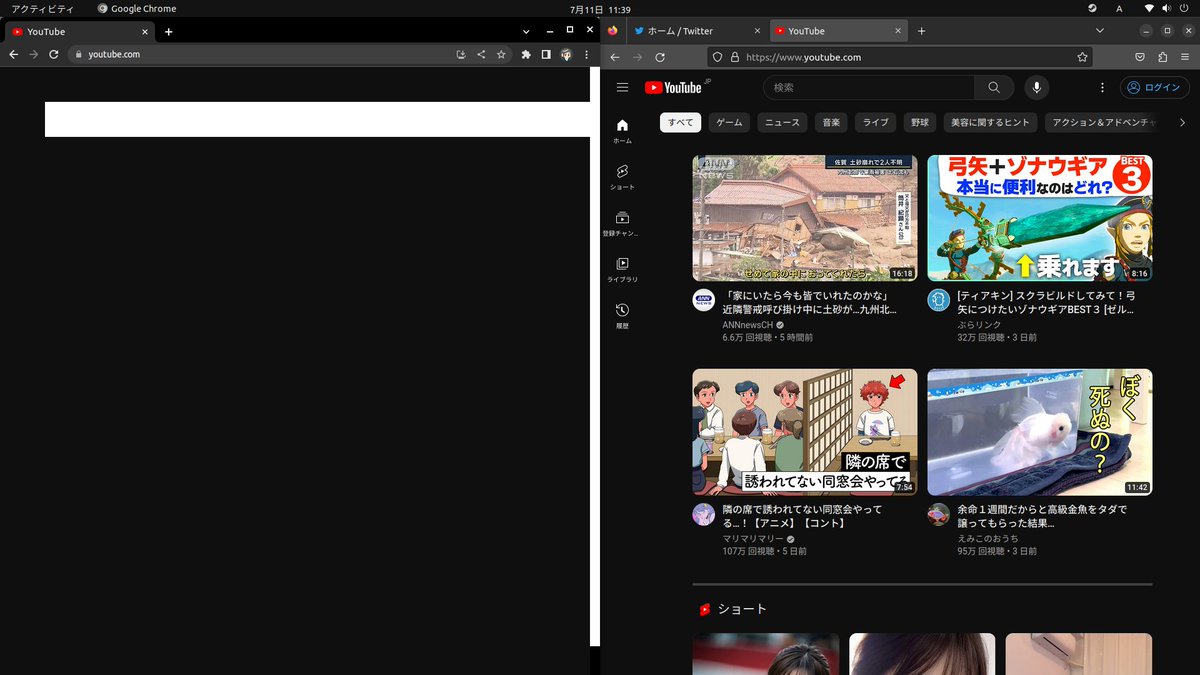Open Firefox extensions icon
Screen dimensions: 1200x675
coord(1163,57)
